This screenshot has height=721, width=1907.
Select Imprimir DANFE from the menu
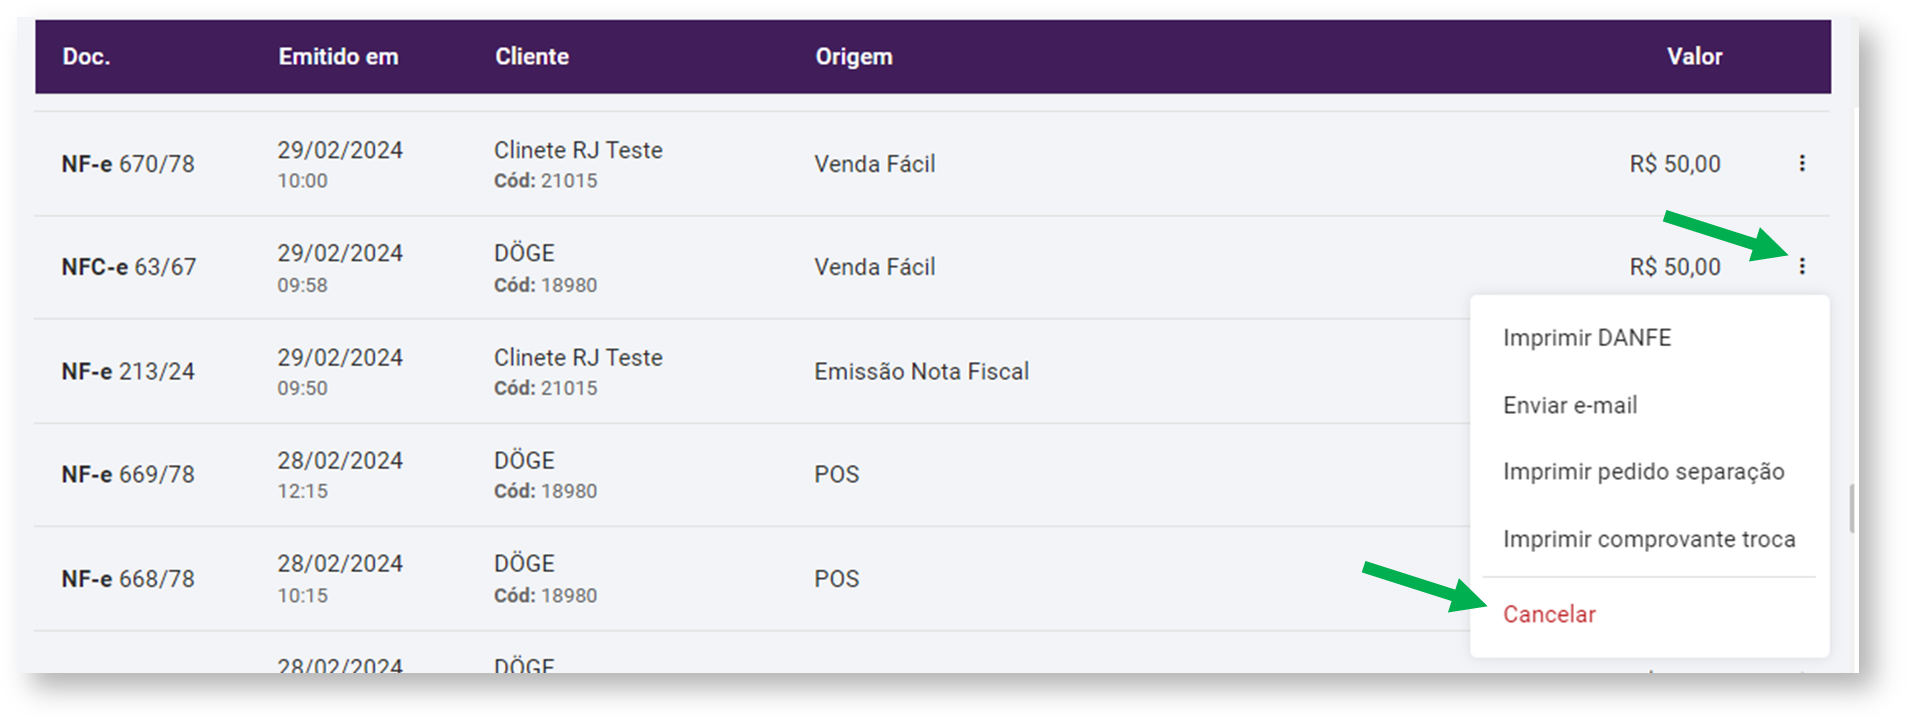point(1586,338)
